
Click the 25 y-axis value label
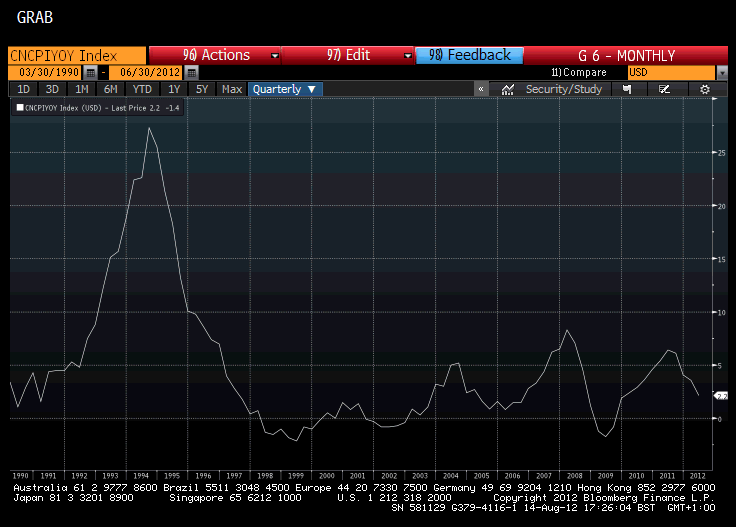tap(721, 153)
